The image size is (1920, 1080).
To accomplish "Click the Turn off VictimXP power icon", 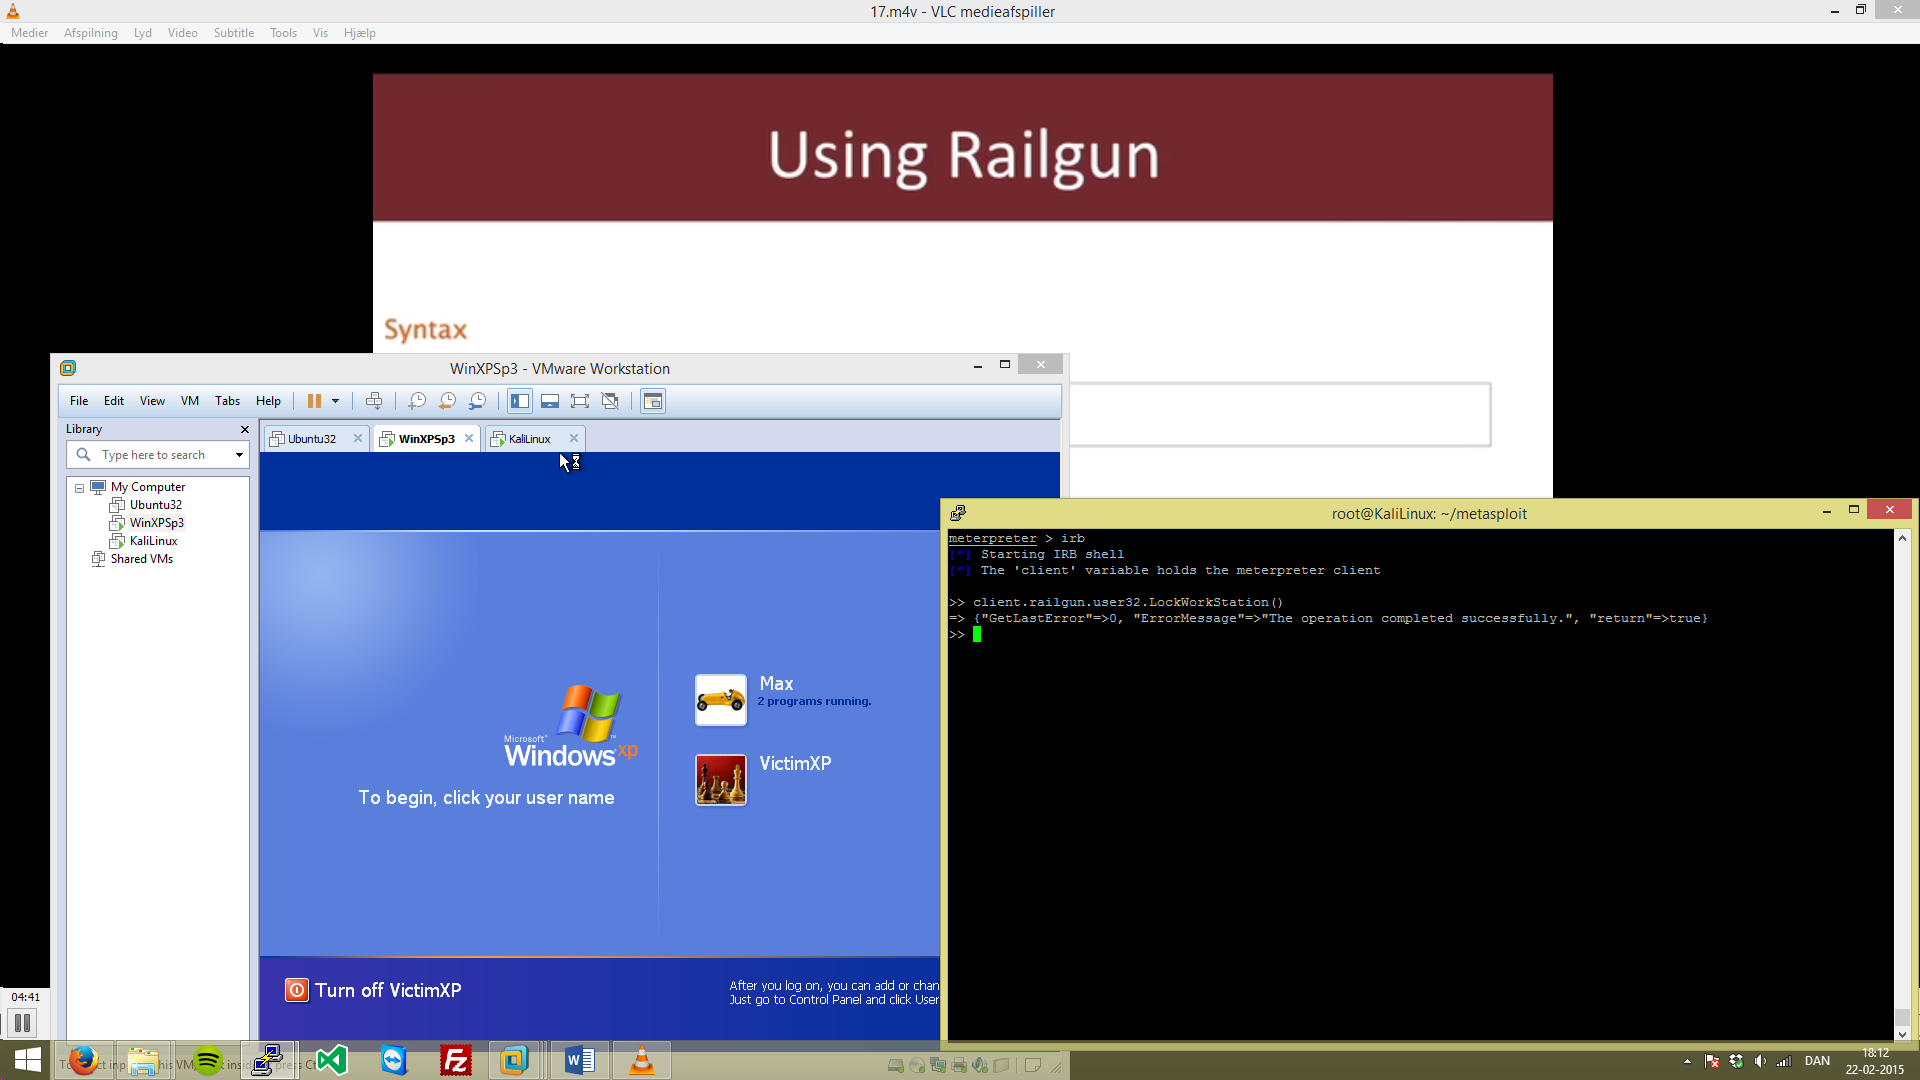I will [x=297, y=990].
